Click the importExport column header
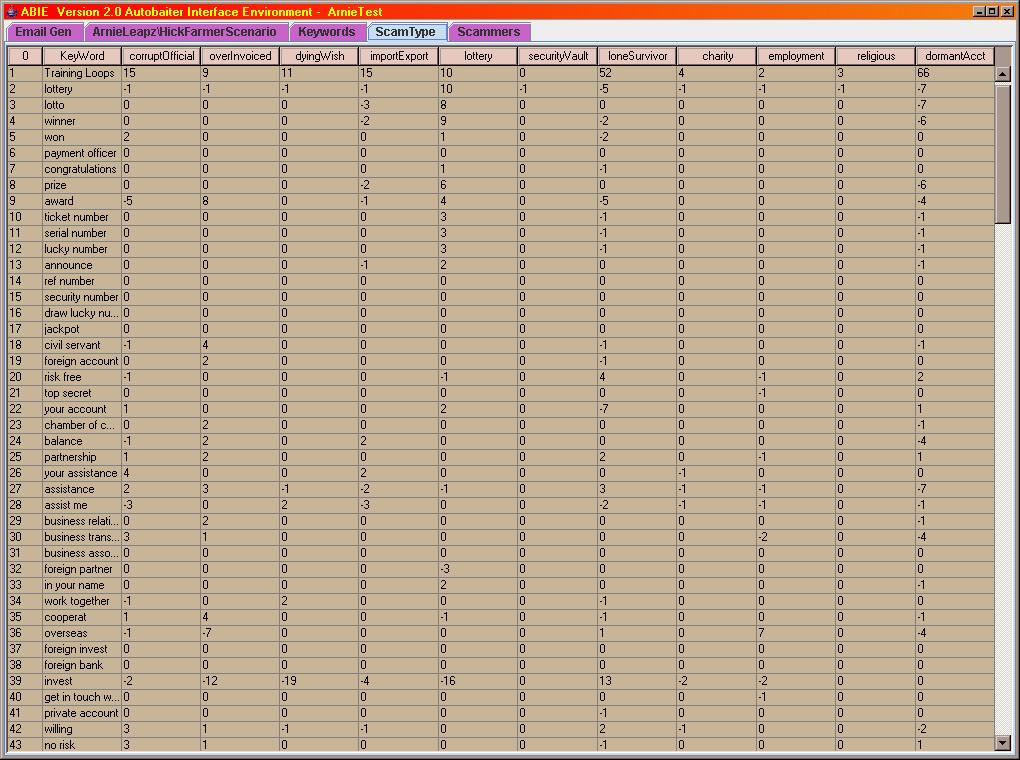This screenshot has height=760, width=1020. pos(399,56)
